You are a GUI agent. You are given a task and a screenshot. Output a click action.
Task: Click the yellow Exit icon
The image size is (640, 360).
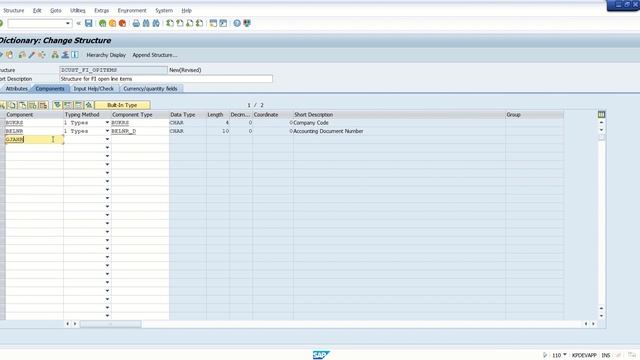coord(112,23)
